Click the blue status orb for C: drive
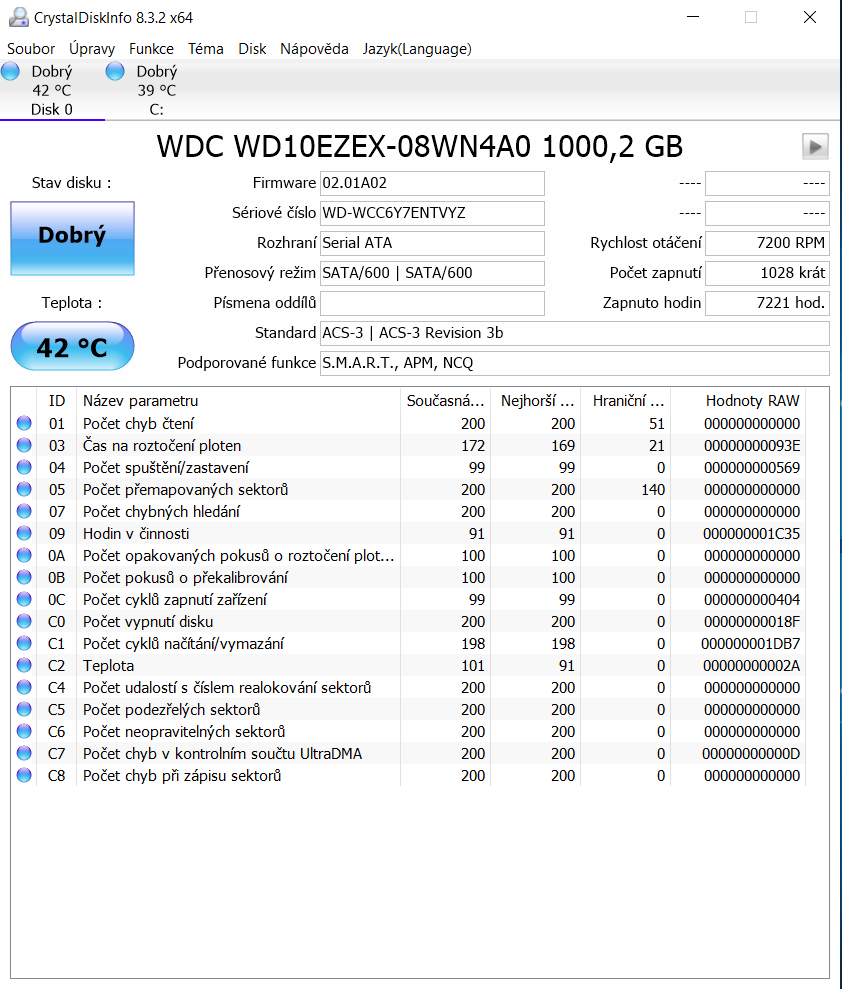The image size is (842, 989). tap(115, 71)
